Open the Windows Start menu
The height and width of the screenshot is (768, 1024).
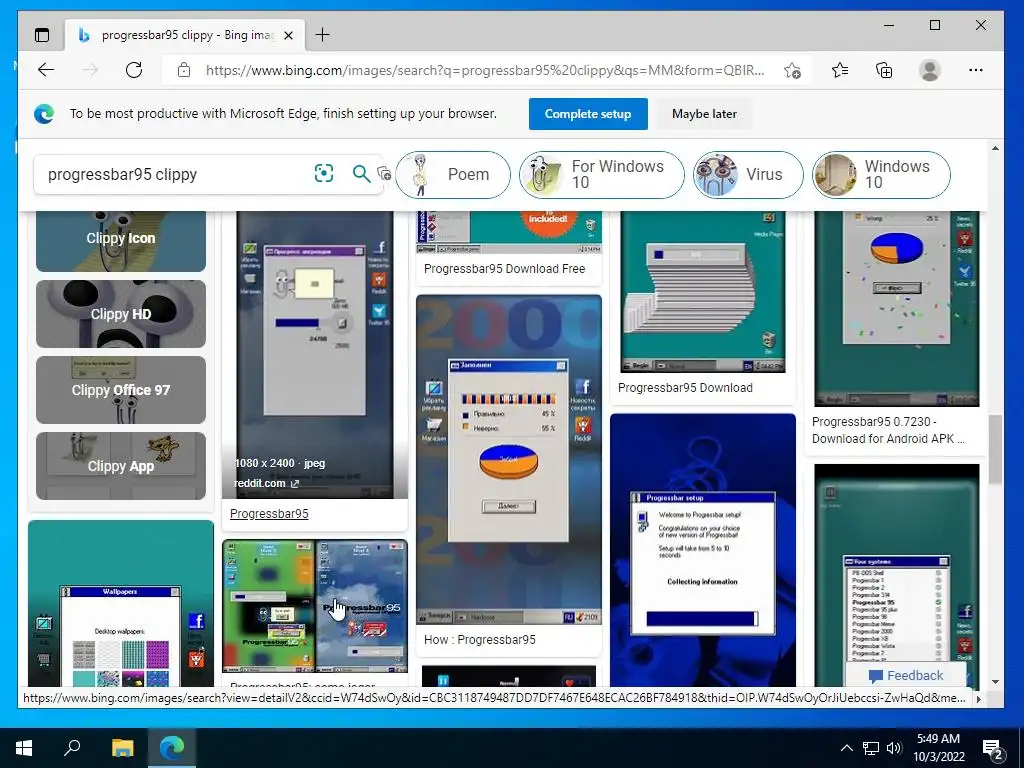24,748
